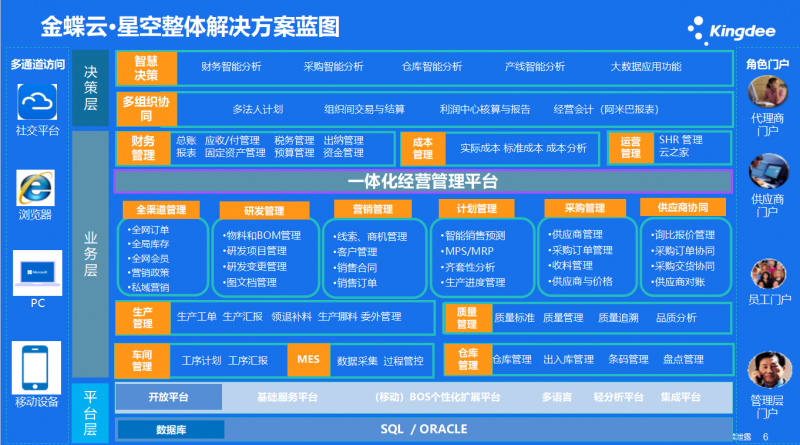Select the 成本管理 orange block
Viewport: 800px width, 445px height.
(x=423, y=149)
